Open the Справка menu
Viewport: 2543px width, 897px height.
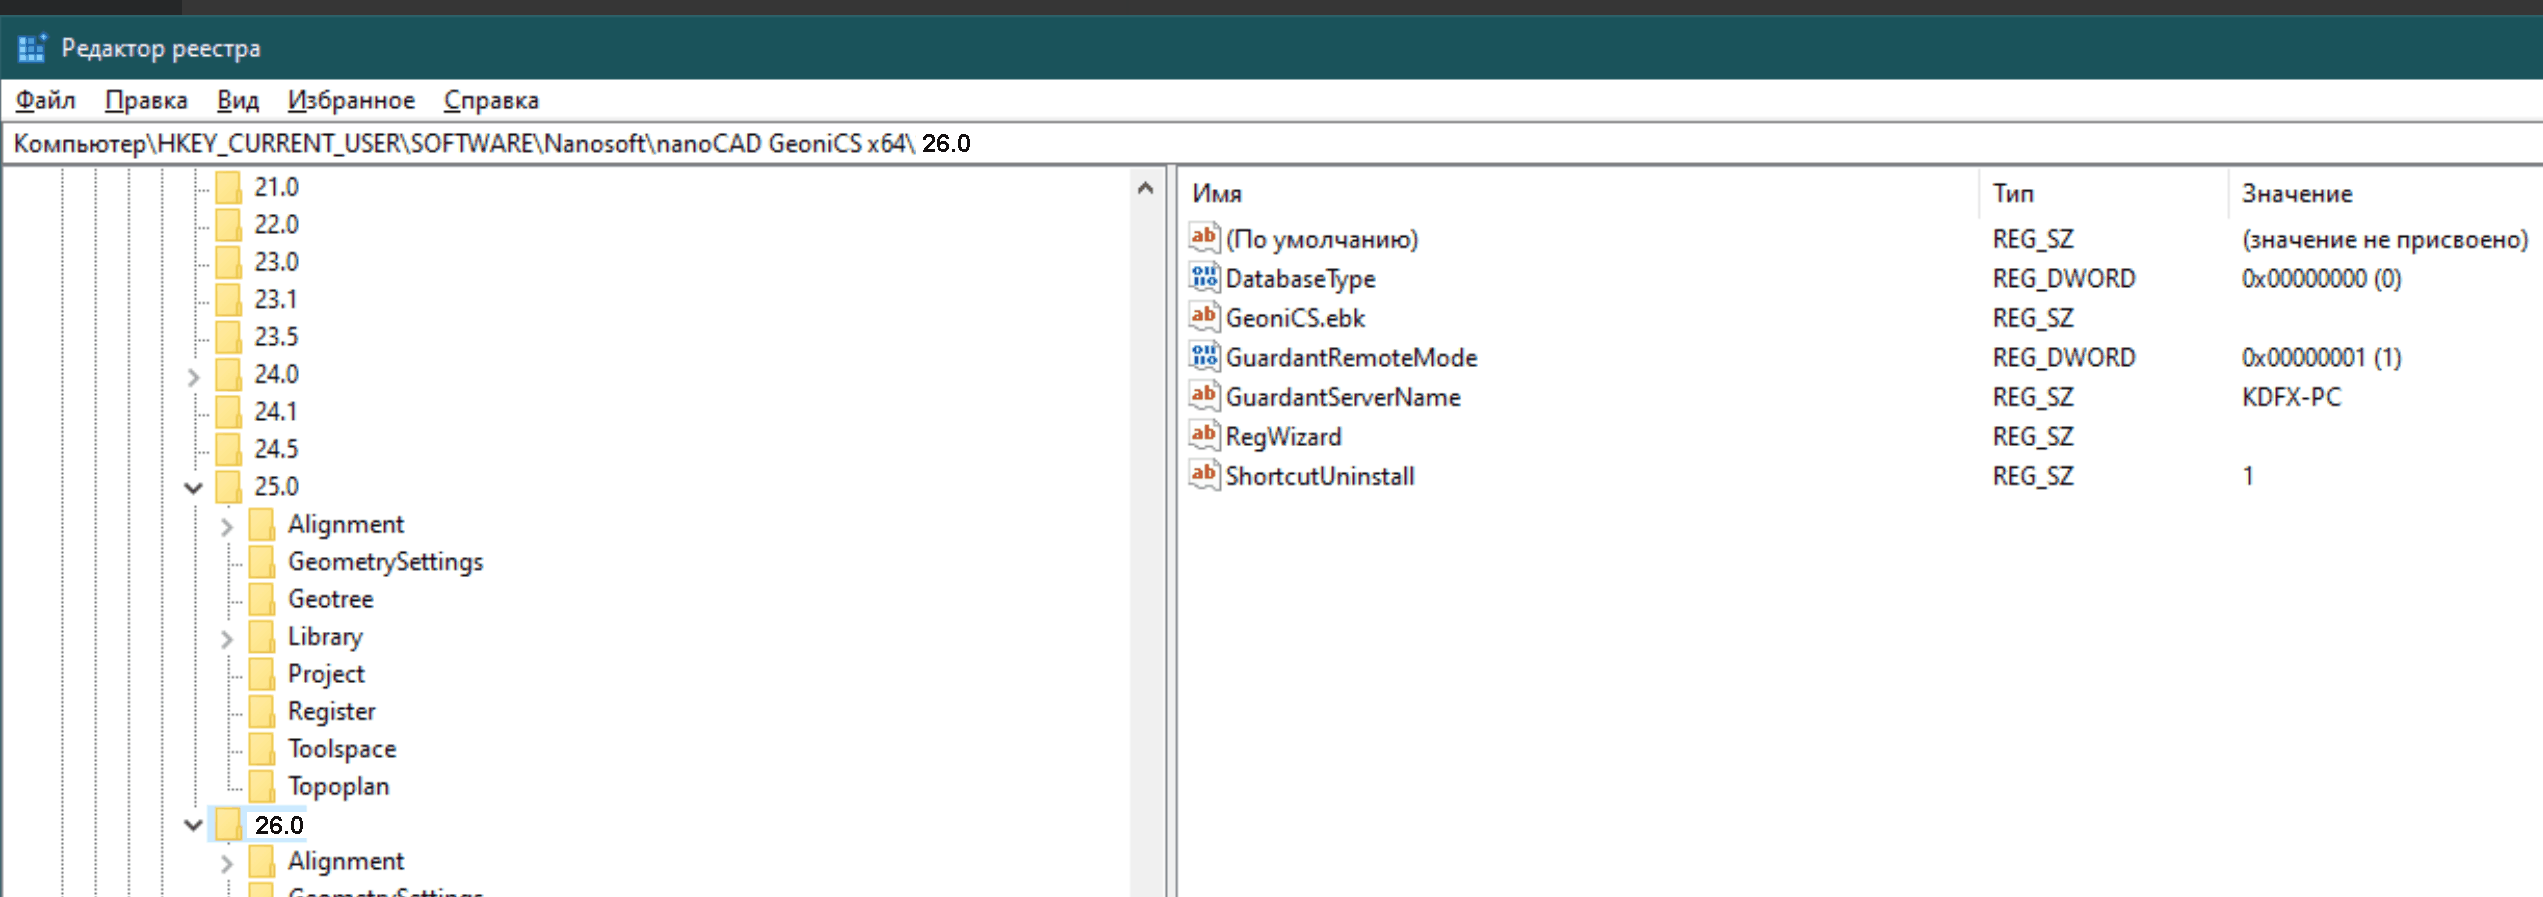click(x=491, y=100)
